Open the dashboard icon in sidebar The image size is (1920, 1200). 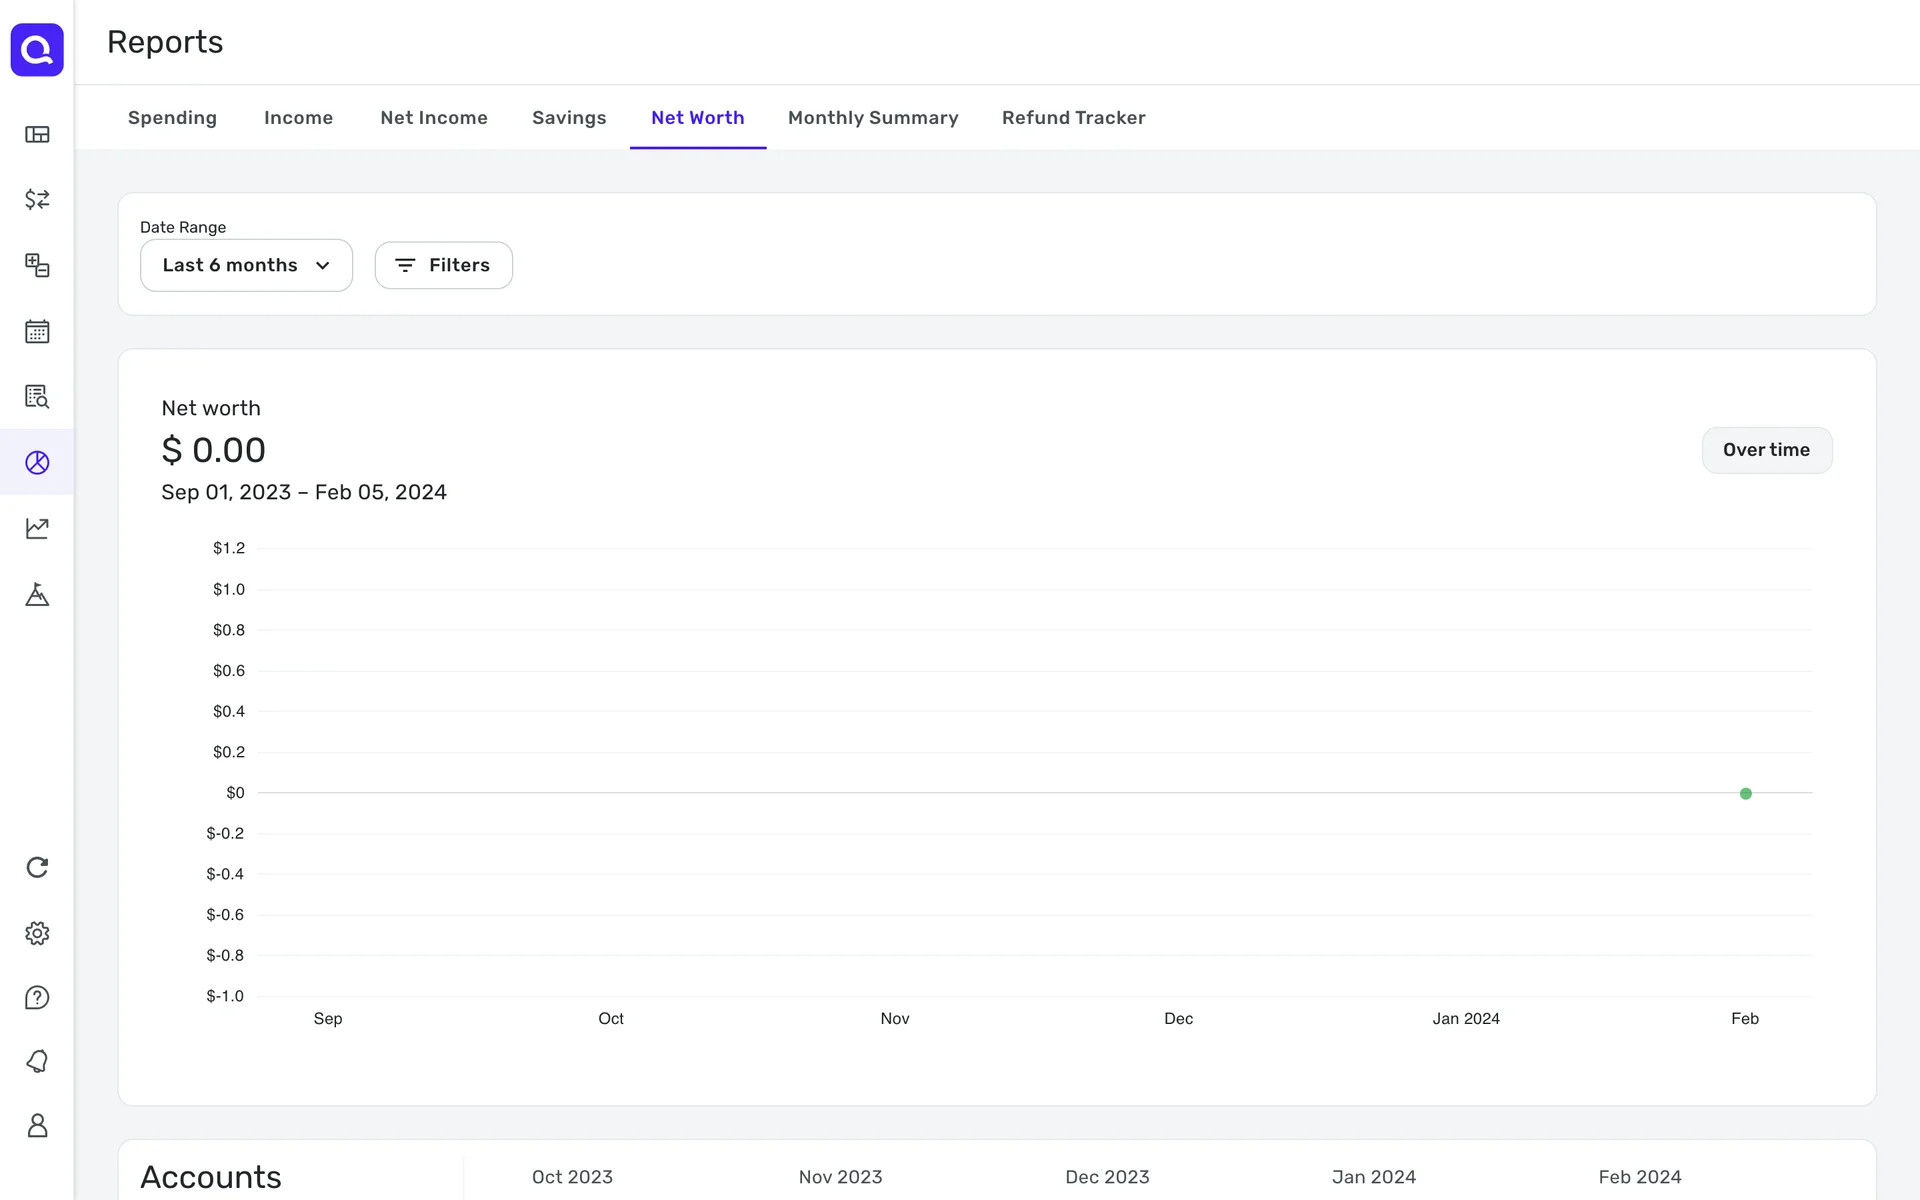(37, 134)
